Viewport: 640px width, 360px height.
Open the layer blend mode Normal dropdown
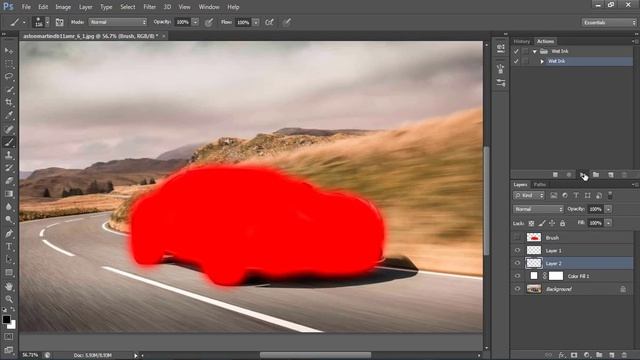tap(538, 209)
